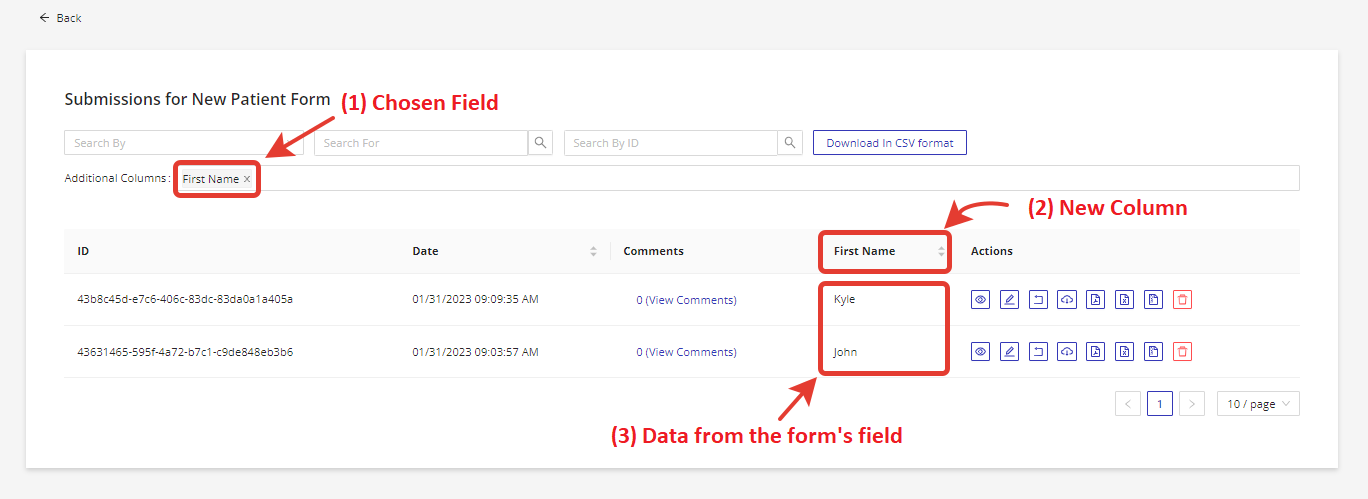1368x499 pixels.
Task: Click the return arrow icon in Kyle's row
Action: tap(1039, 299)
